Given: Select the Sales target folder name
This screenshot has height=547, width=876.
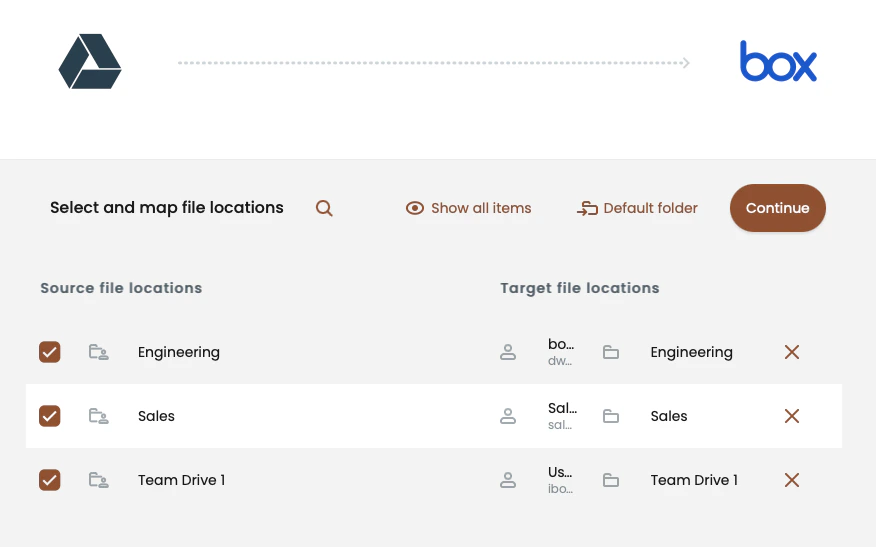Looking at the screenshot, I should pyautogui.click(x=668, y=416).
